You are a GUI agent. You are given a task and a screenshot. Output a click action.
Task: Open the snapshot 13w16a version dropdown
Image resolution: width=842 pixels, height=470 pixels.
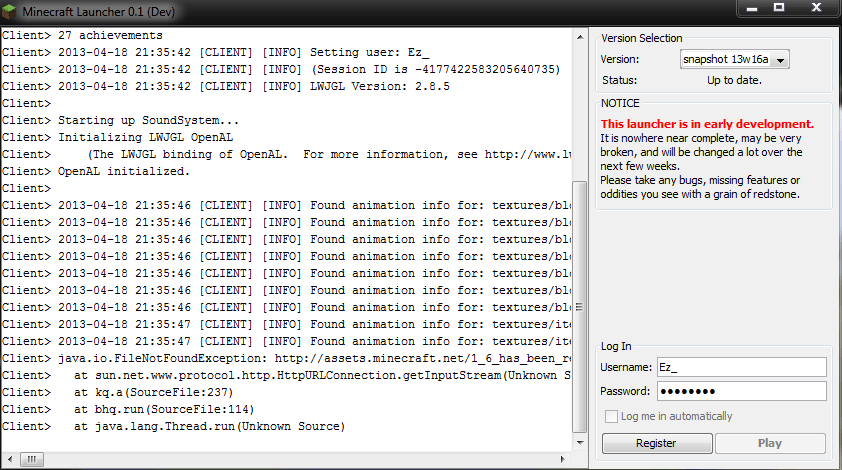point(734,59)
